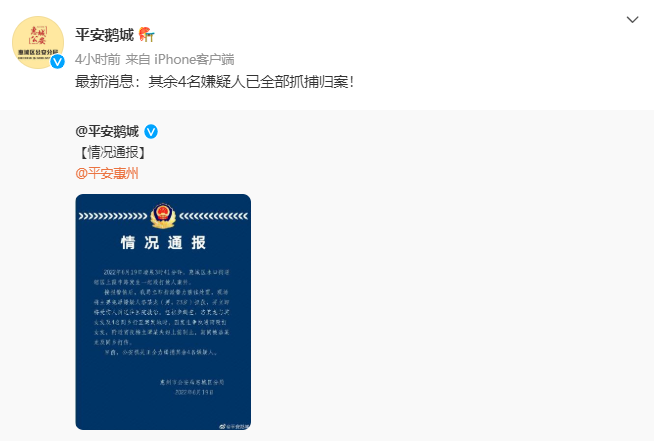Open @平安鹅城 in the reposted card
This screenshot has height=441, width=654.
coord(107,131)
